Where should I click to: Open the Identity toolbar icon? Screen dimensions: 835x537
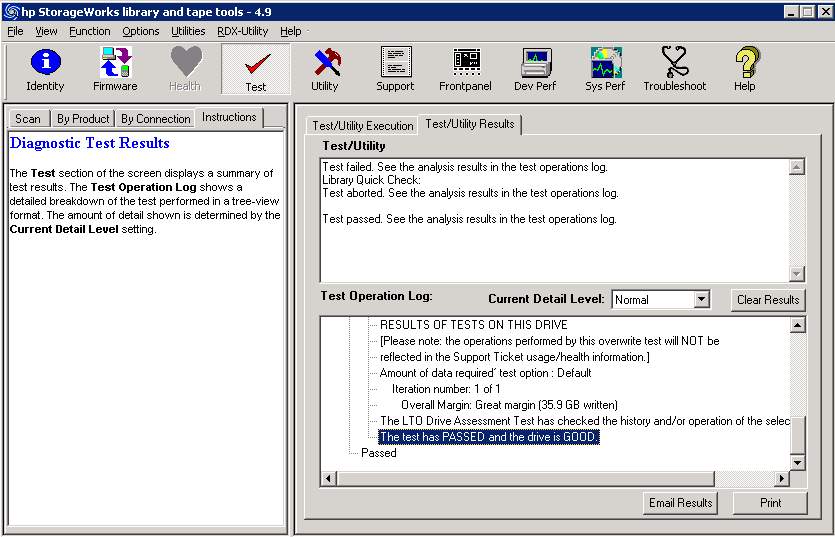[45, 69]
